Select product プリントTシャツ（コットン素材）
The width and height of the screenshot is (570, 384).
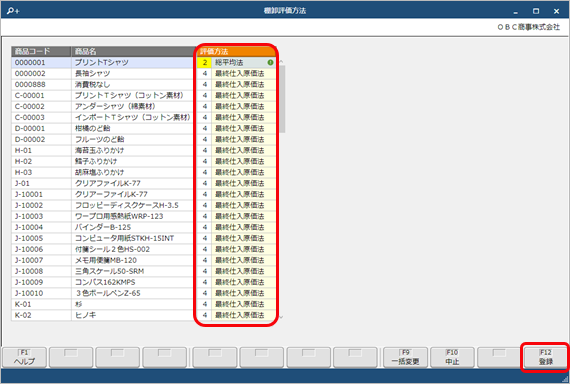(131, 95)
